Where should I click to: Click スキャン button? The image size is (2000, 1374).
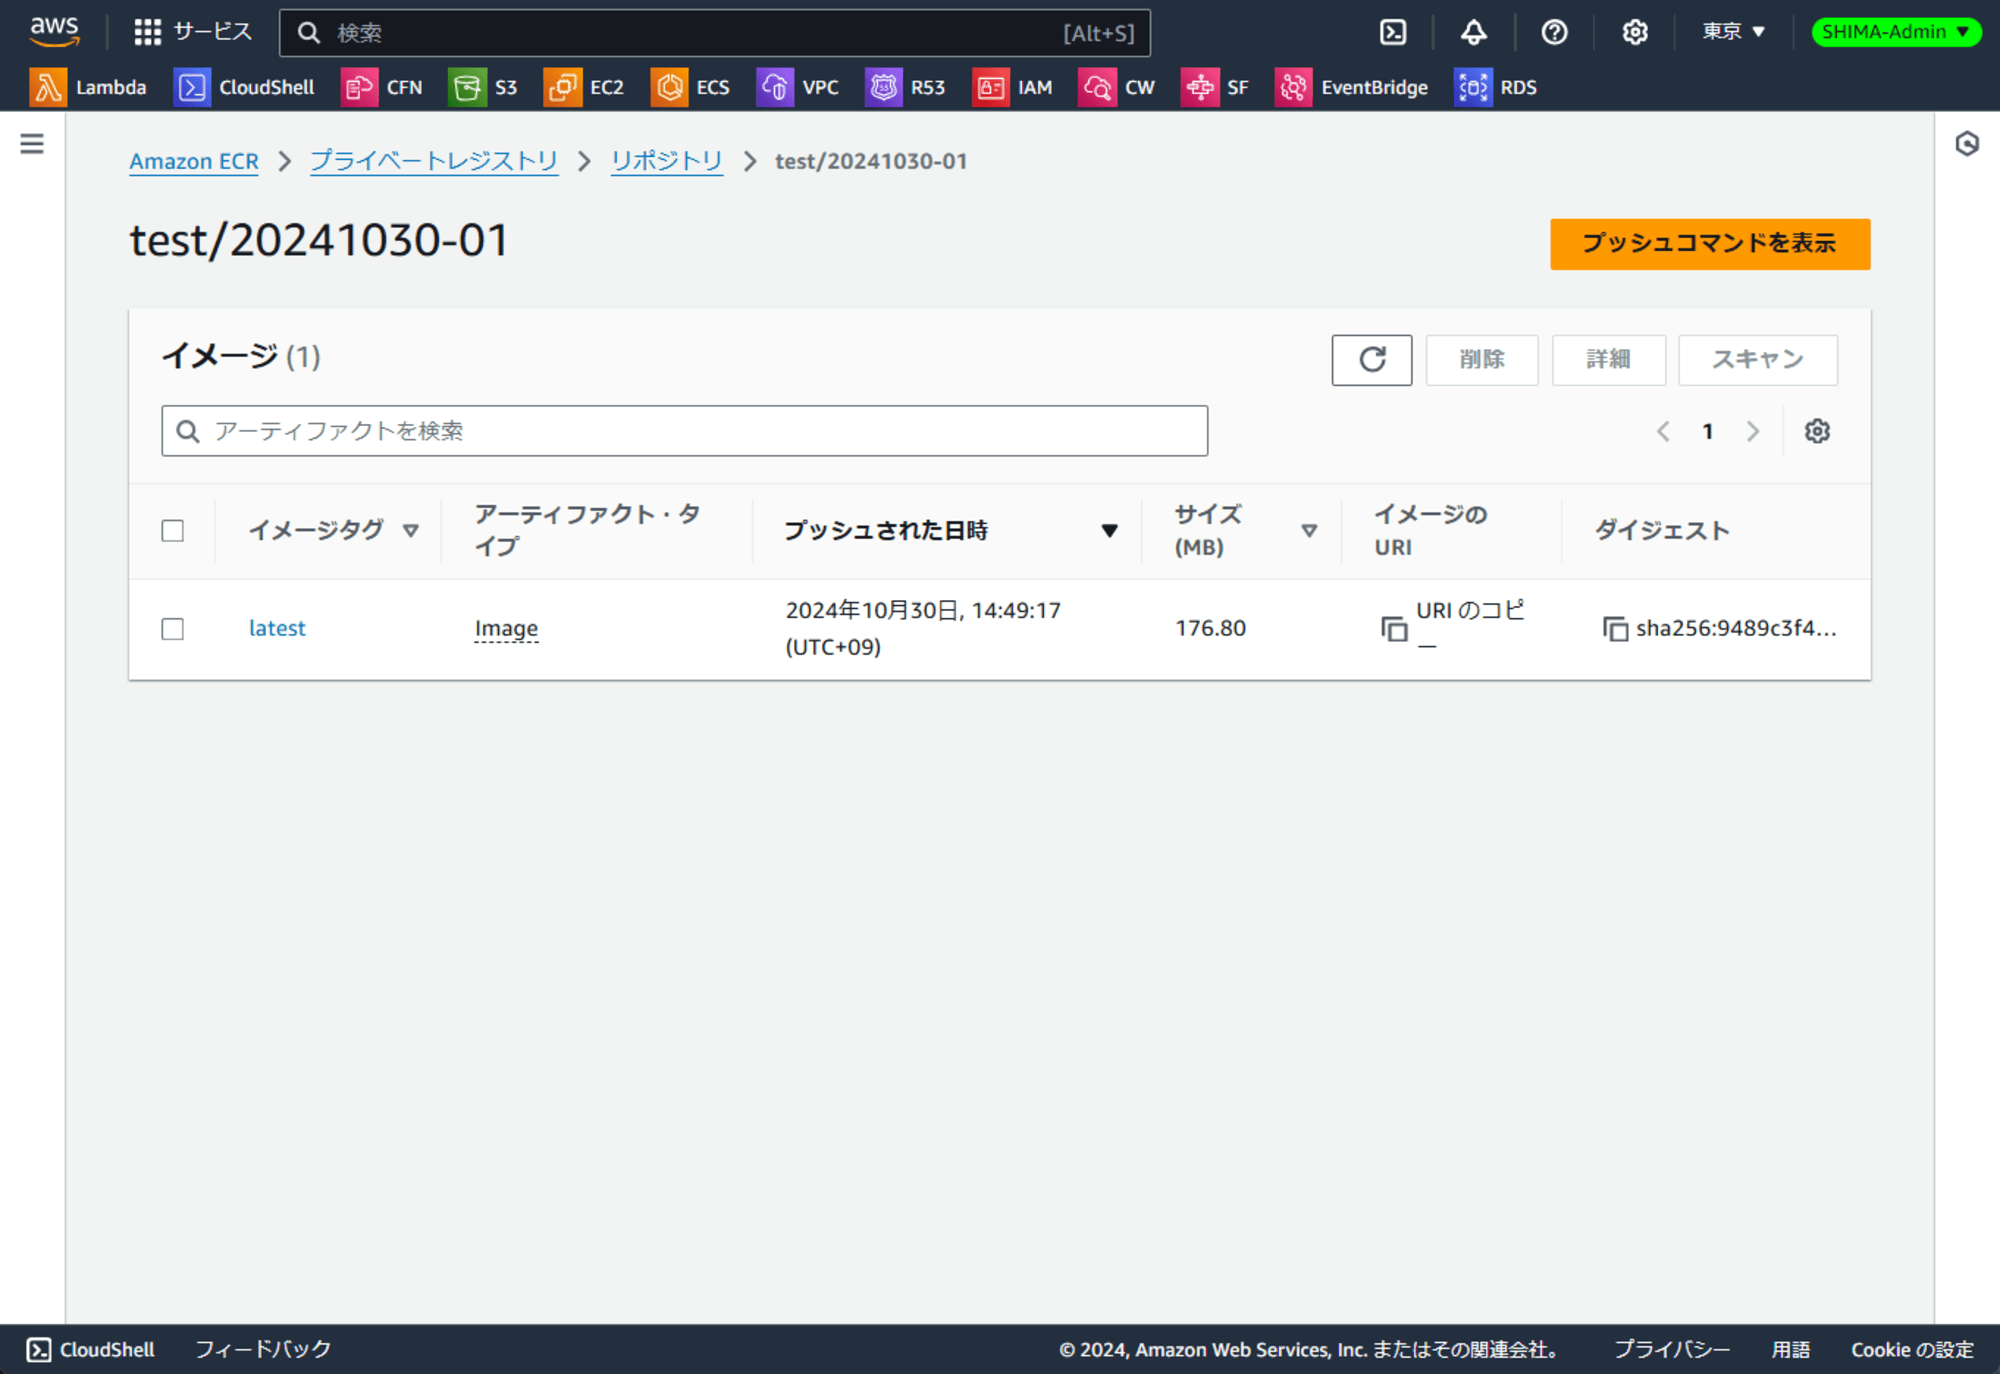[x=1757, y=360]
